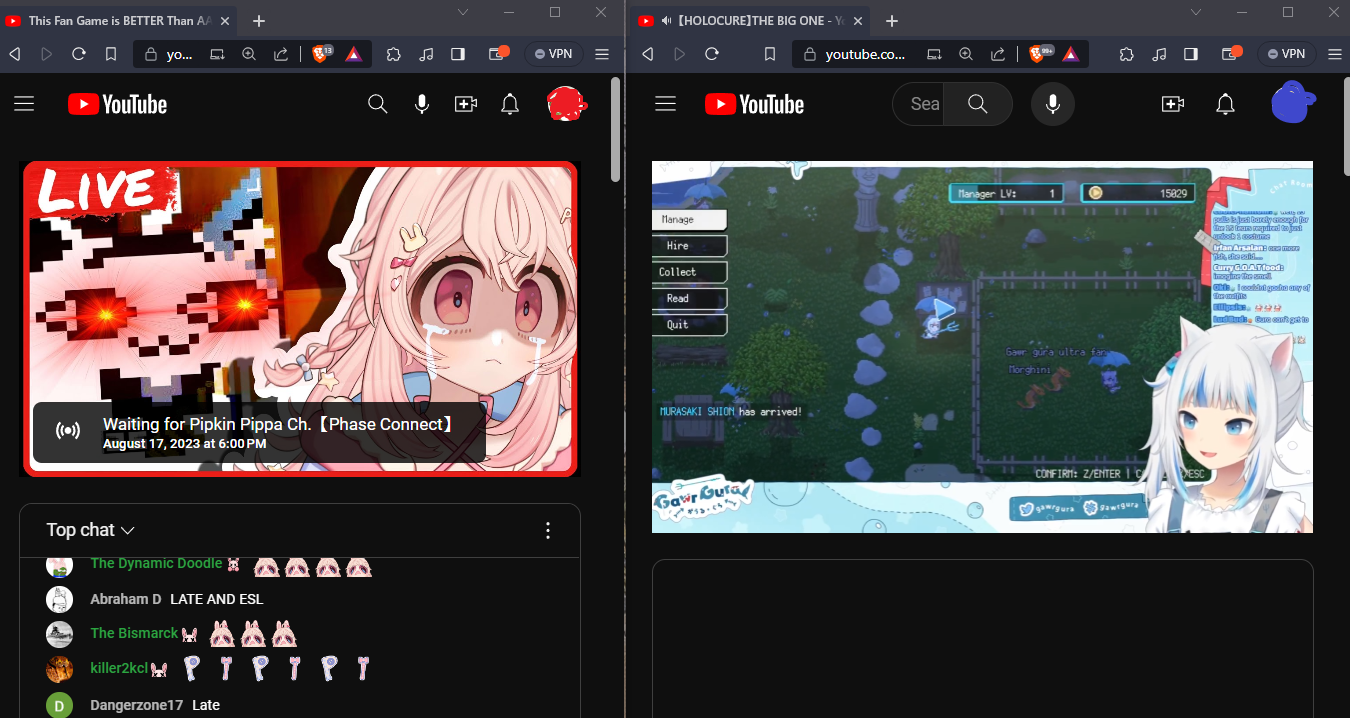Open Brave Shields in the Pipkin Pippa window

coord(322,54)
